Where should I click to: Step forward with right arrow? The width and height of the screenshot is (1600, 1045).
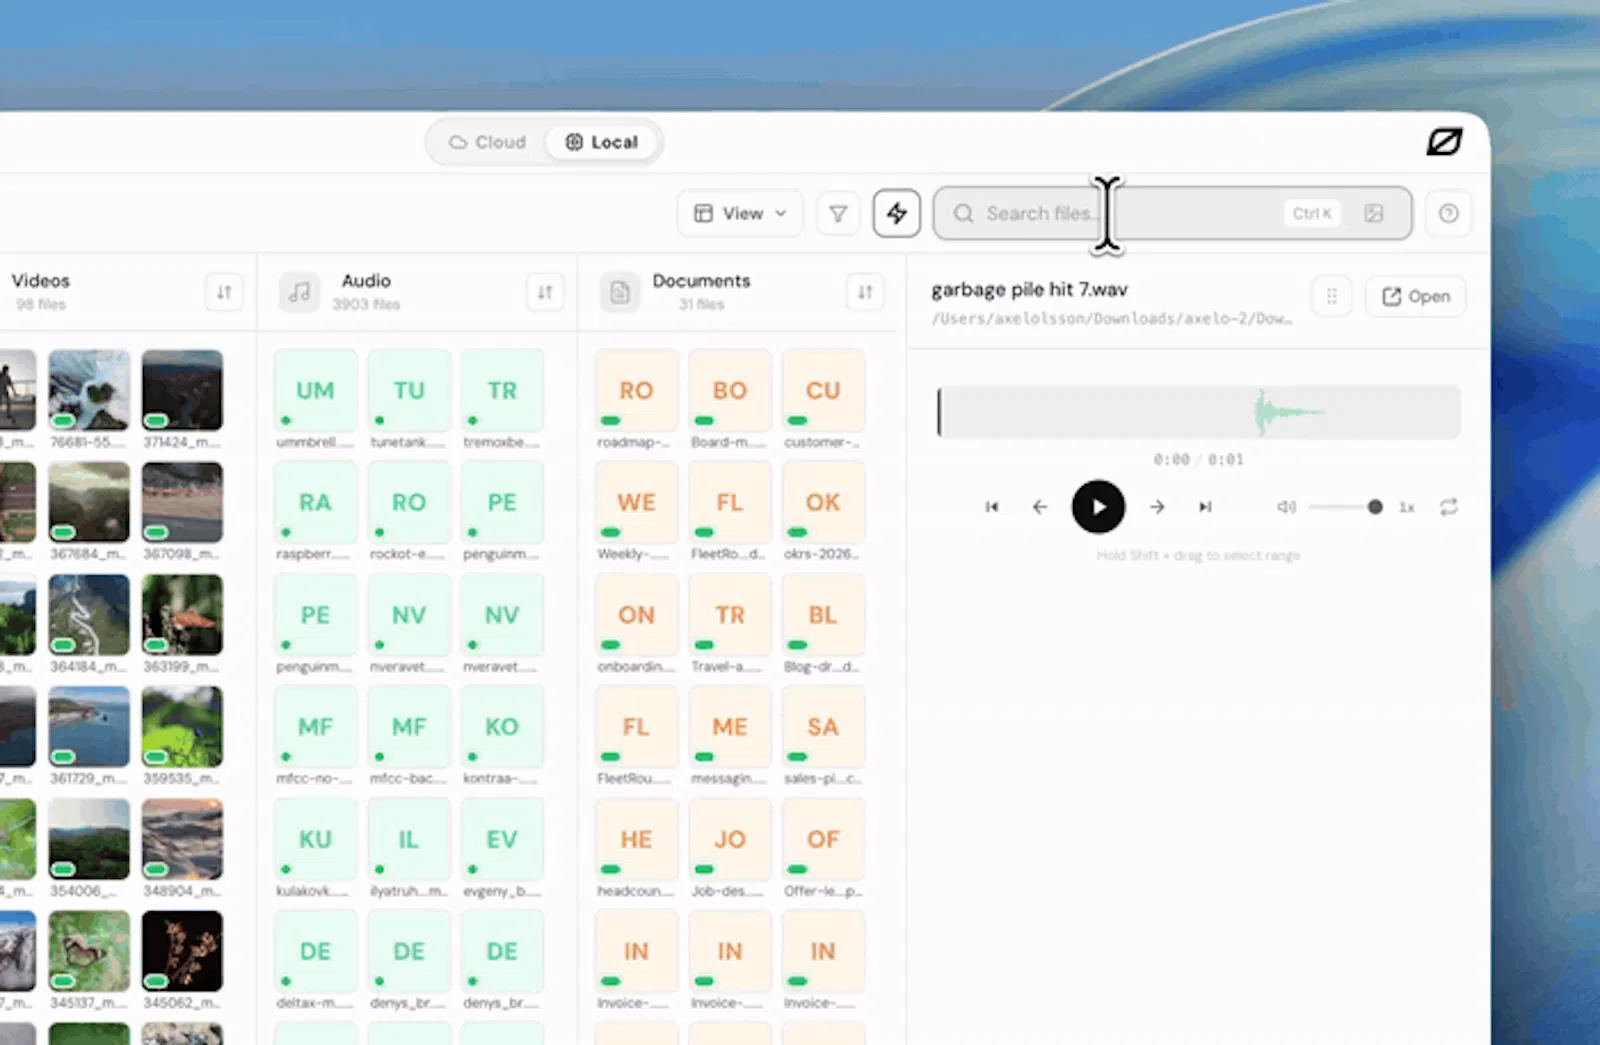coord(1157,507)
